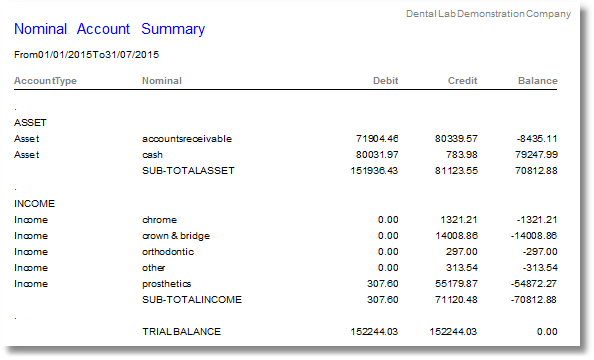Click the prosthetics nominal name
Image resolution: width=594 pixels, height=360 pixels.
click(x=167, y=283)
